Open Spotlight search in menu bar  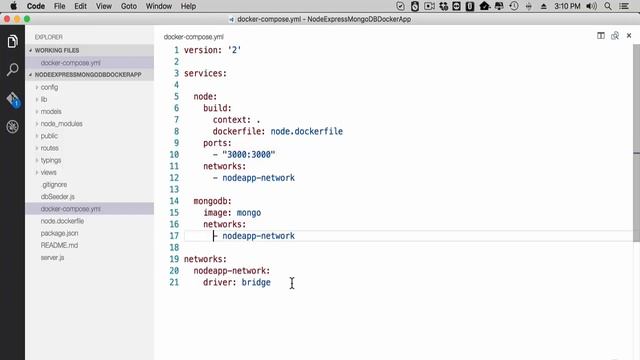click(x=608, y=6)
